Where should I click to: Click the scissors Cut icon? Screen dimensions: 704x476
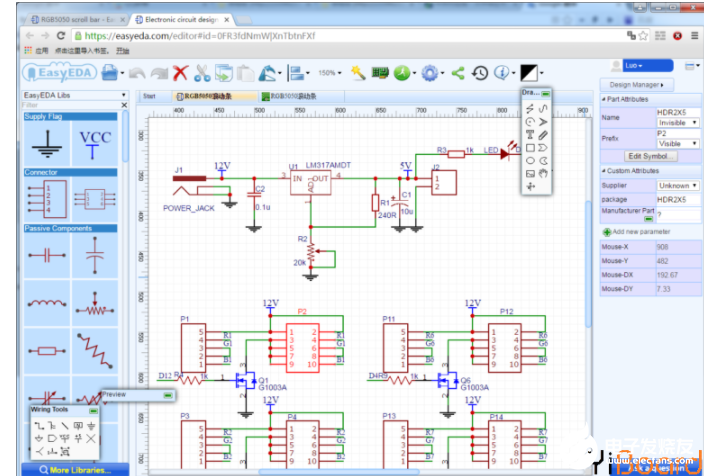coord(202,73)
